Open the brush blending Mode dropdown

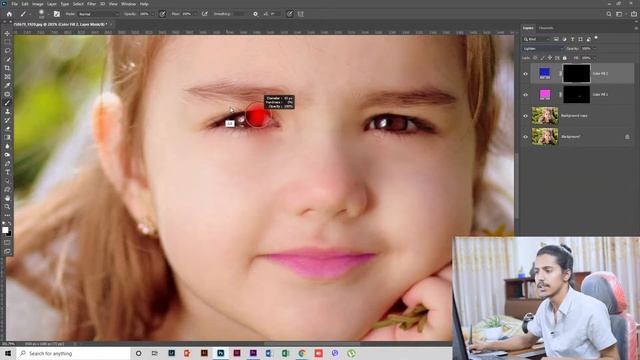point(98,14)
